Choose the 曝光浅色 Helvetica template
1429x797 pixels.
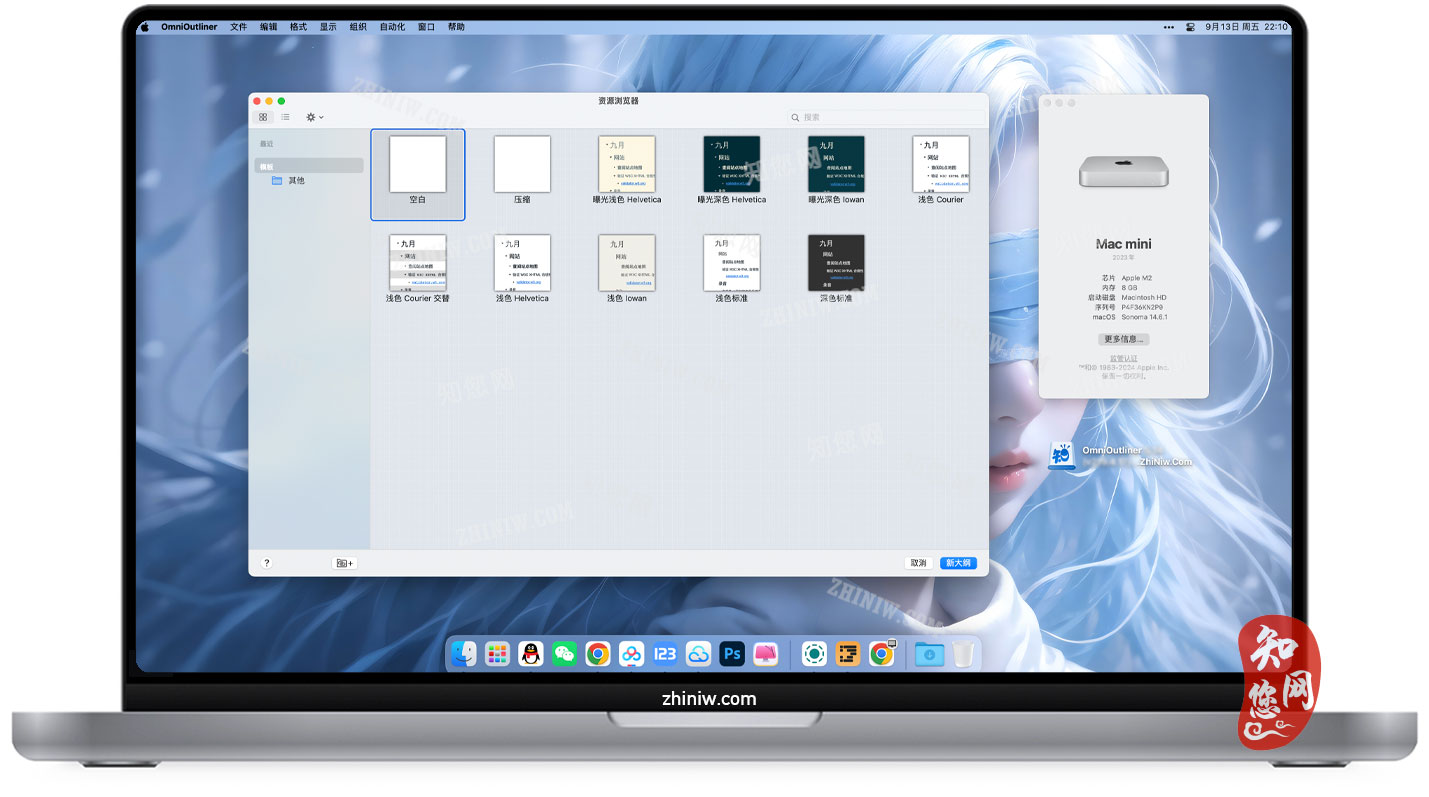tap(627, 165)
